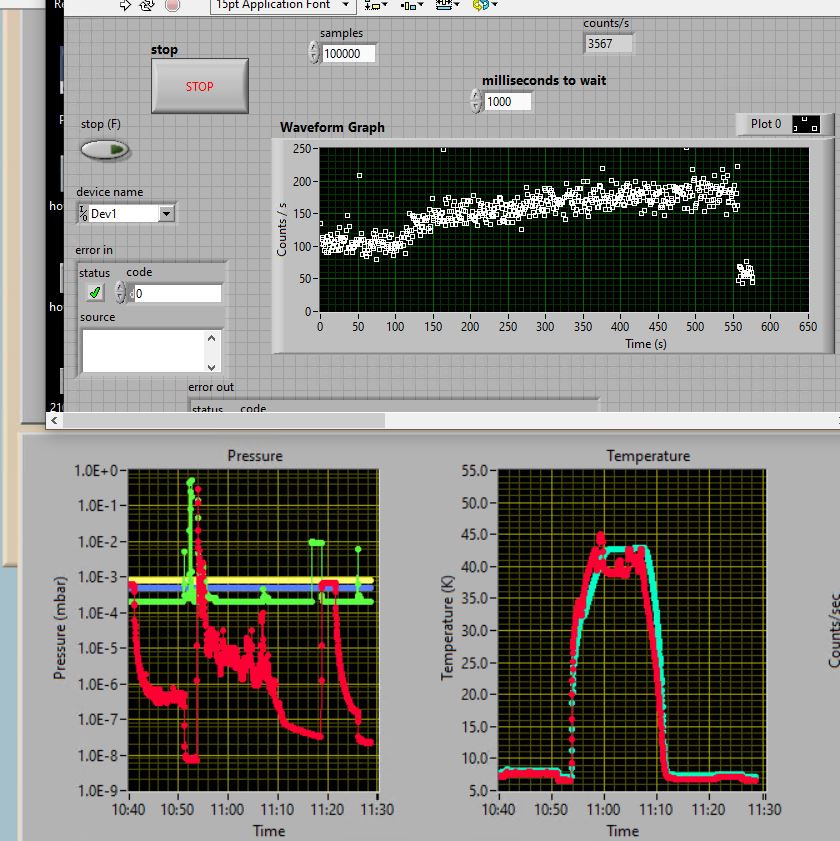Click the Run arrow icon in toolbar
840x841 pixels.
[x=125, y=5]
